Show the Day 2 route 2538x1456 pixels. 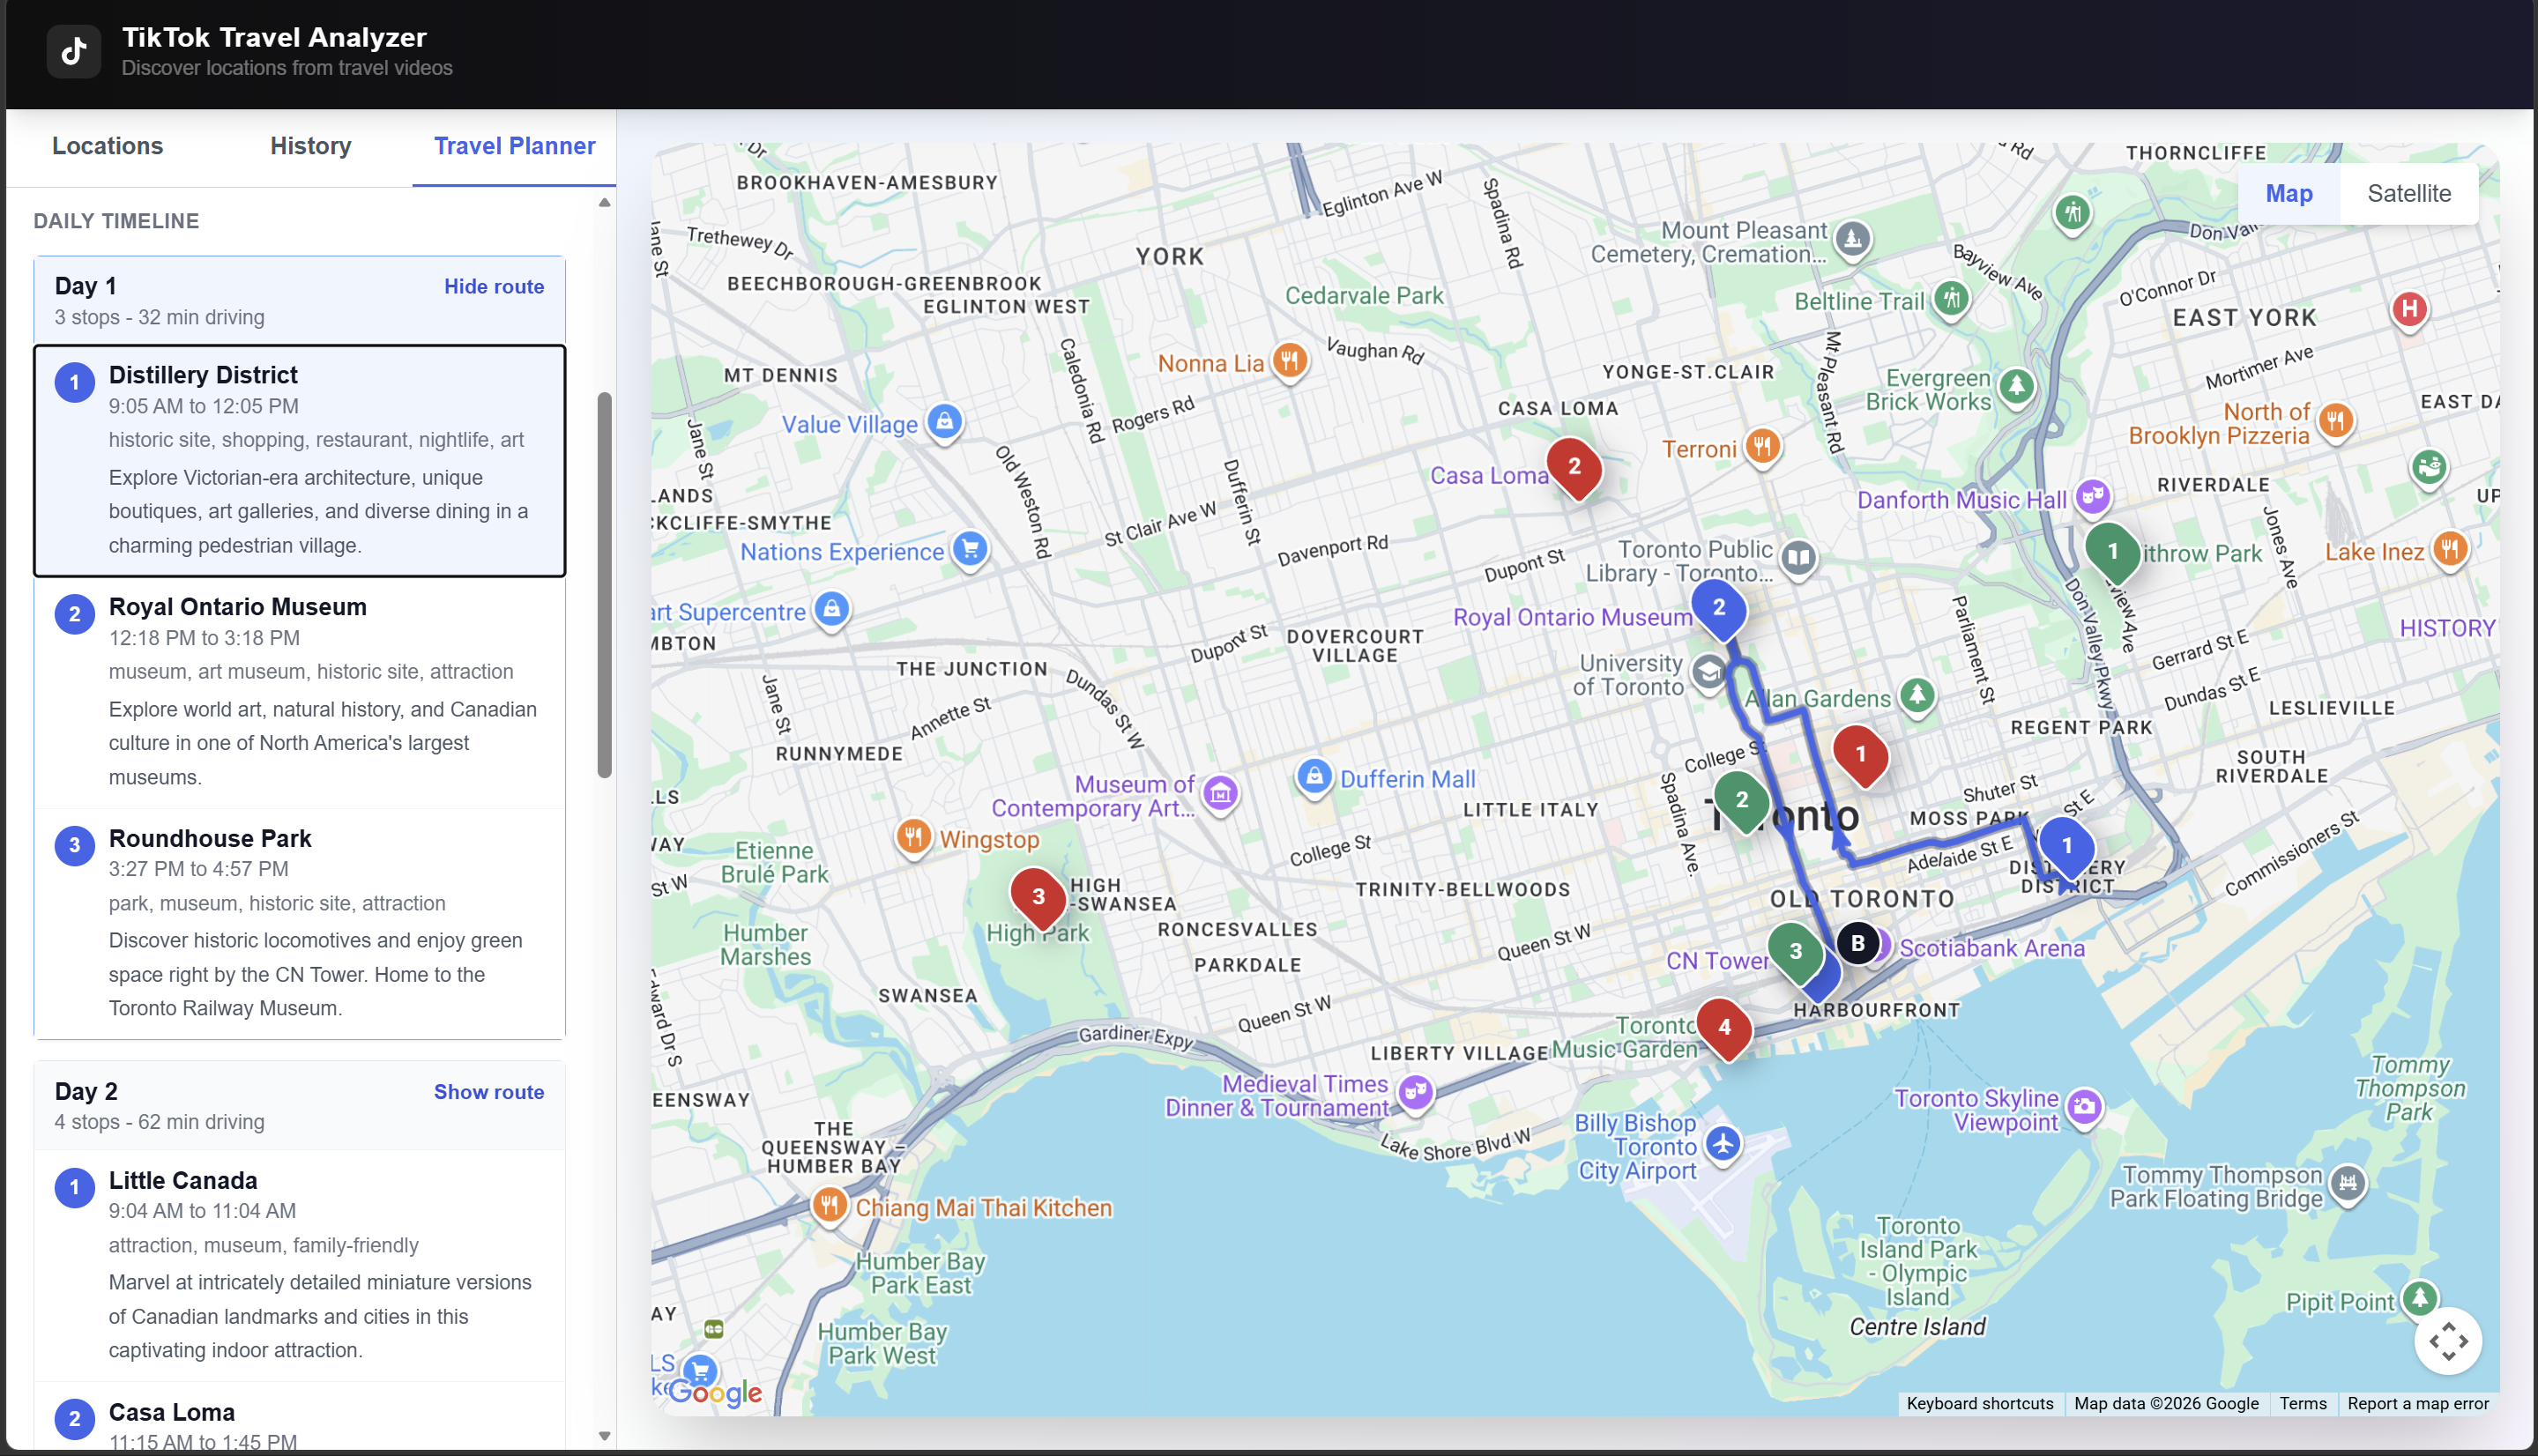point(488,1092)
